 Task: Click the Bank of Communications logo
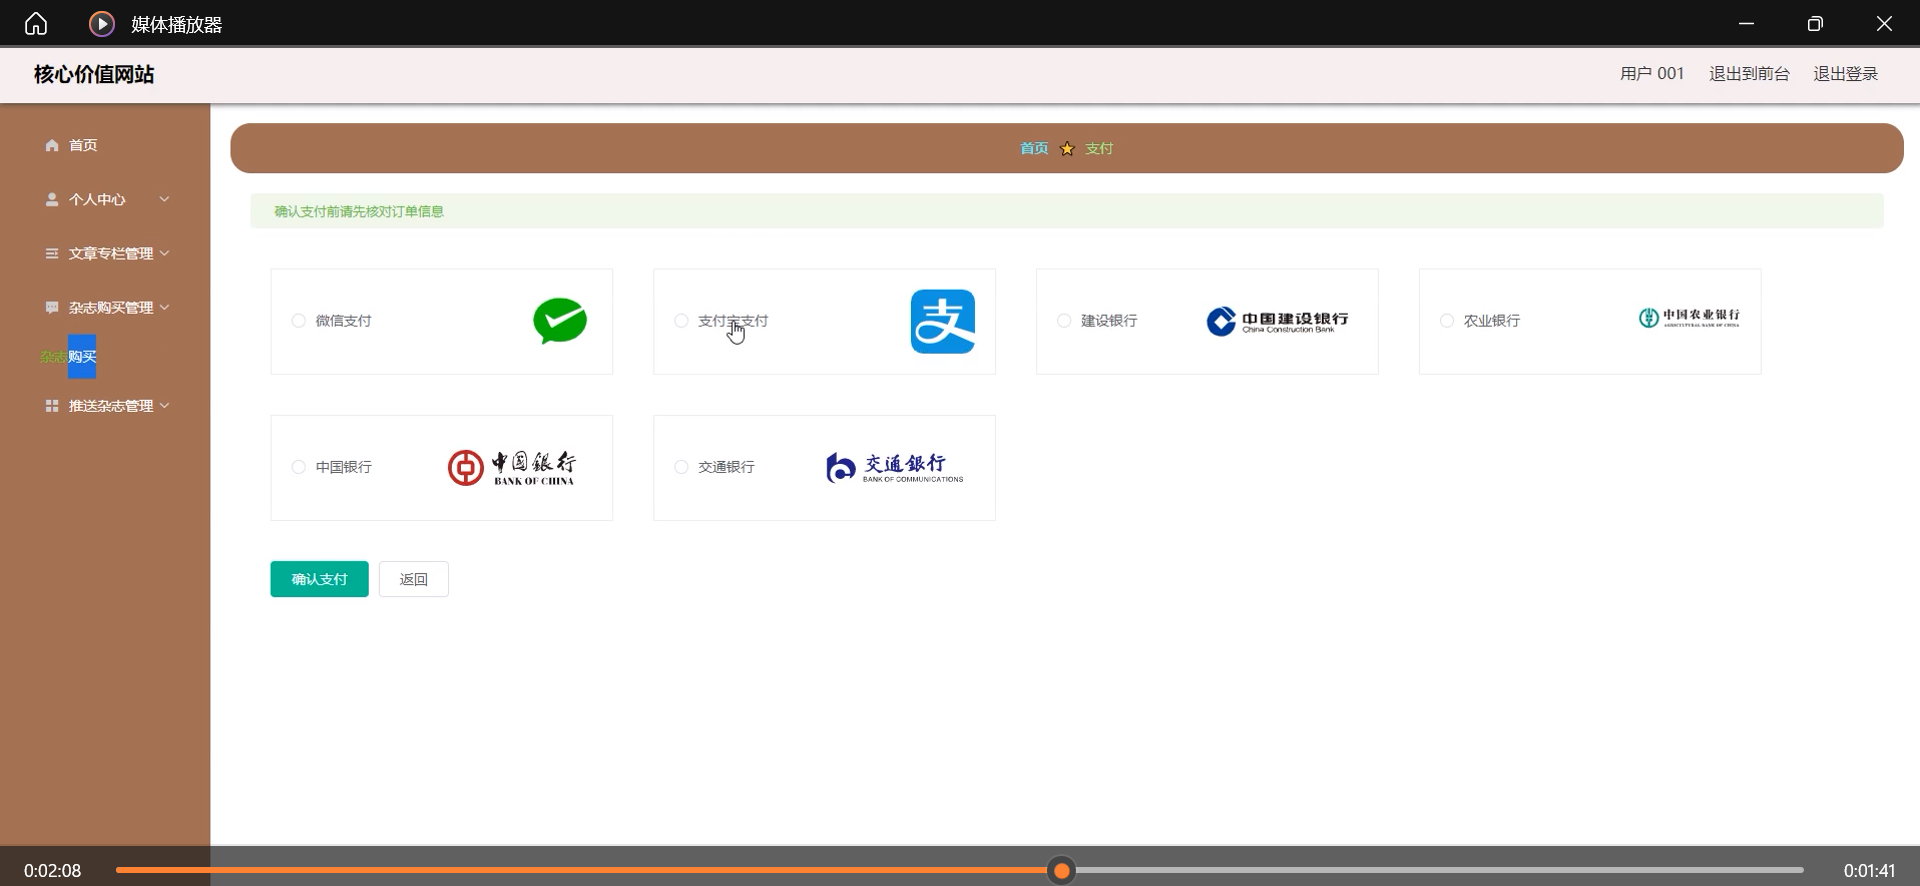[895, 467]
